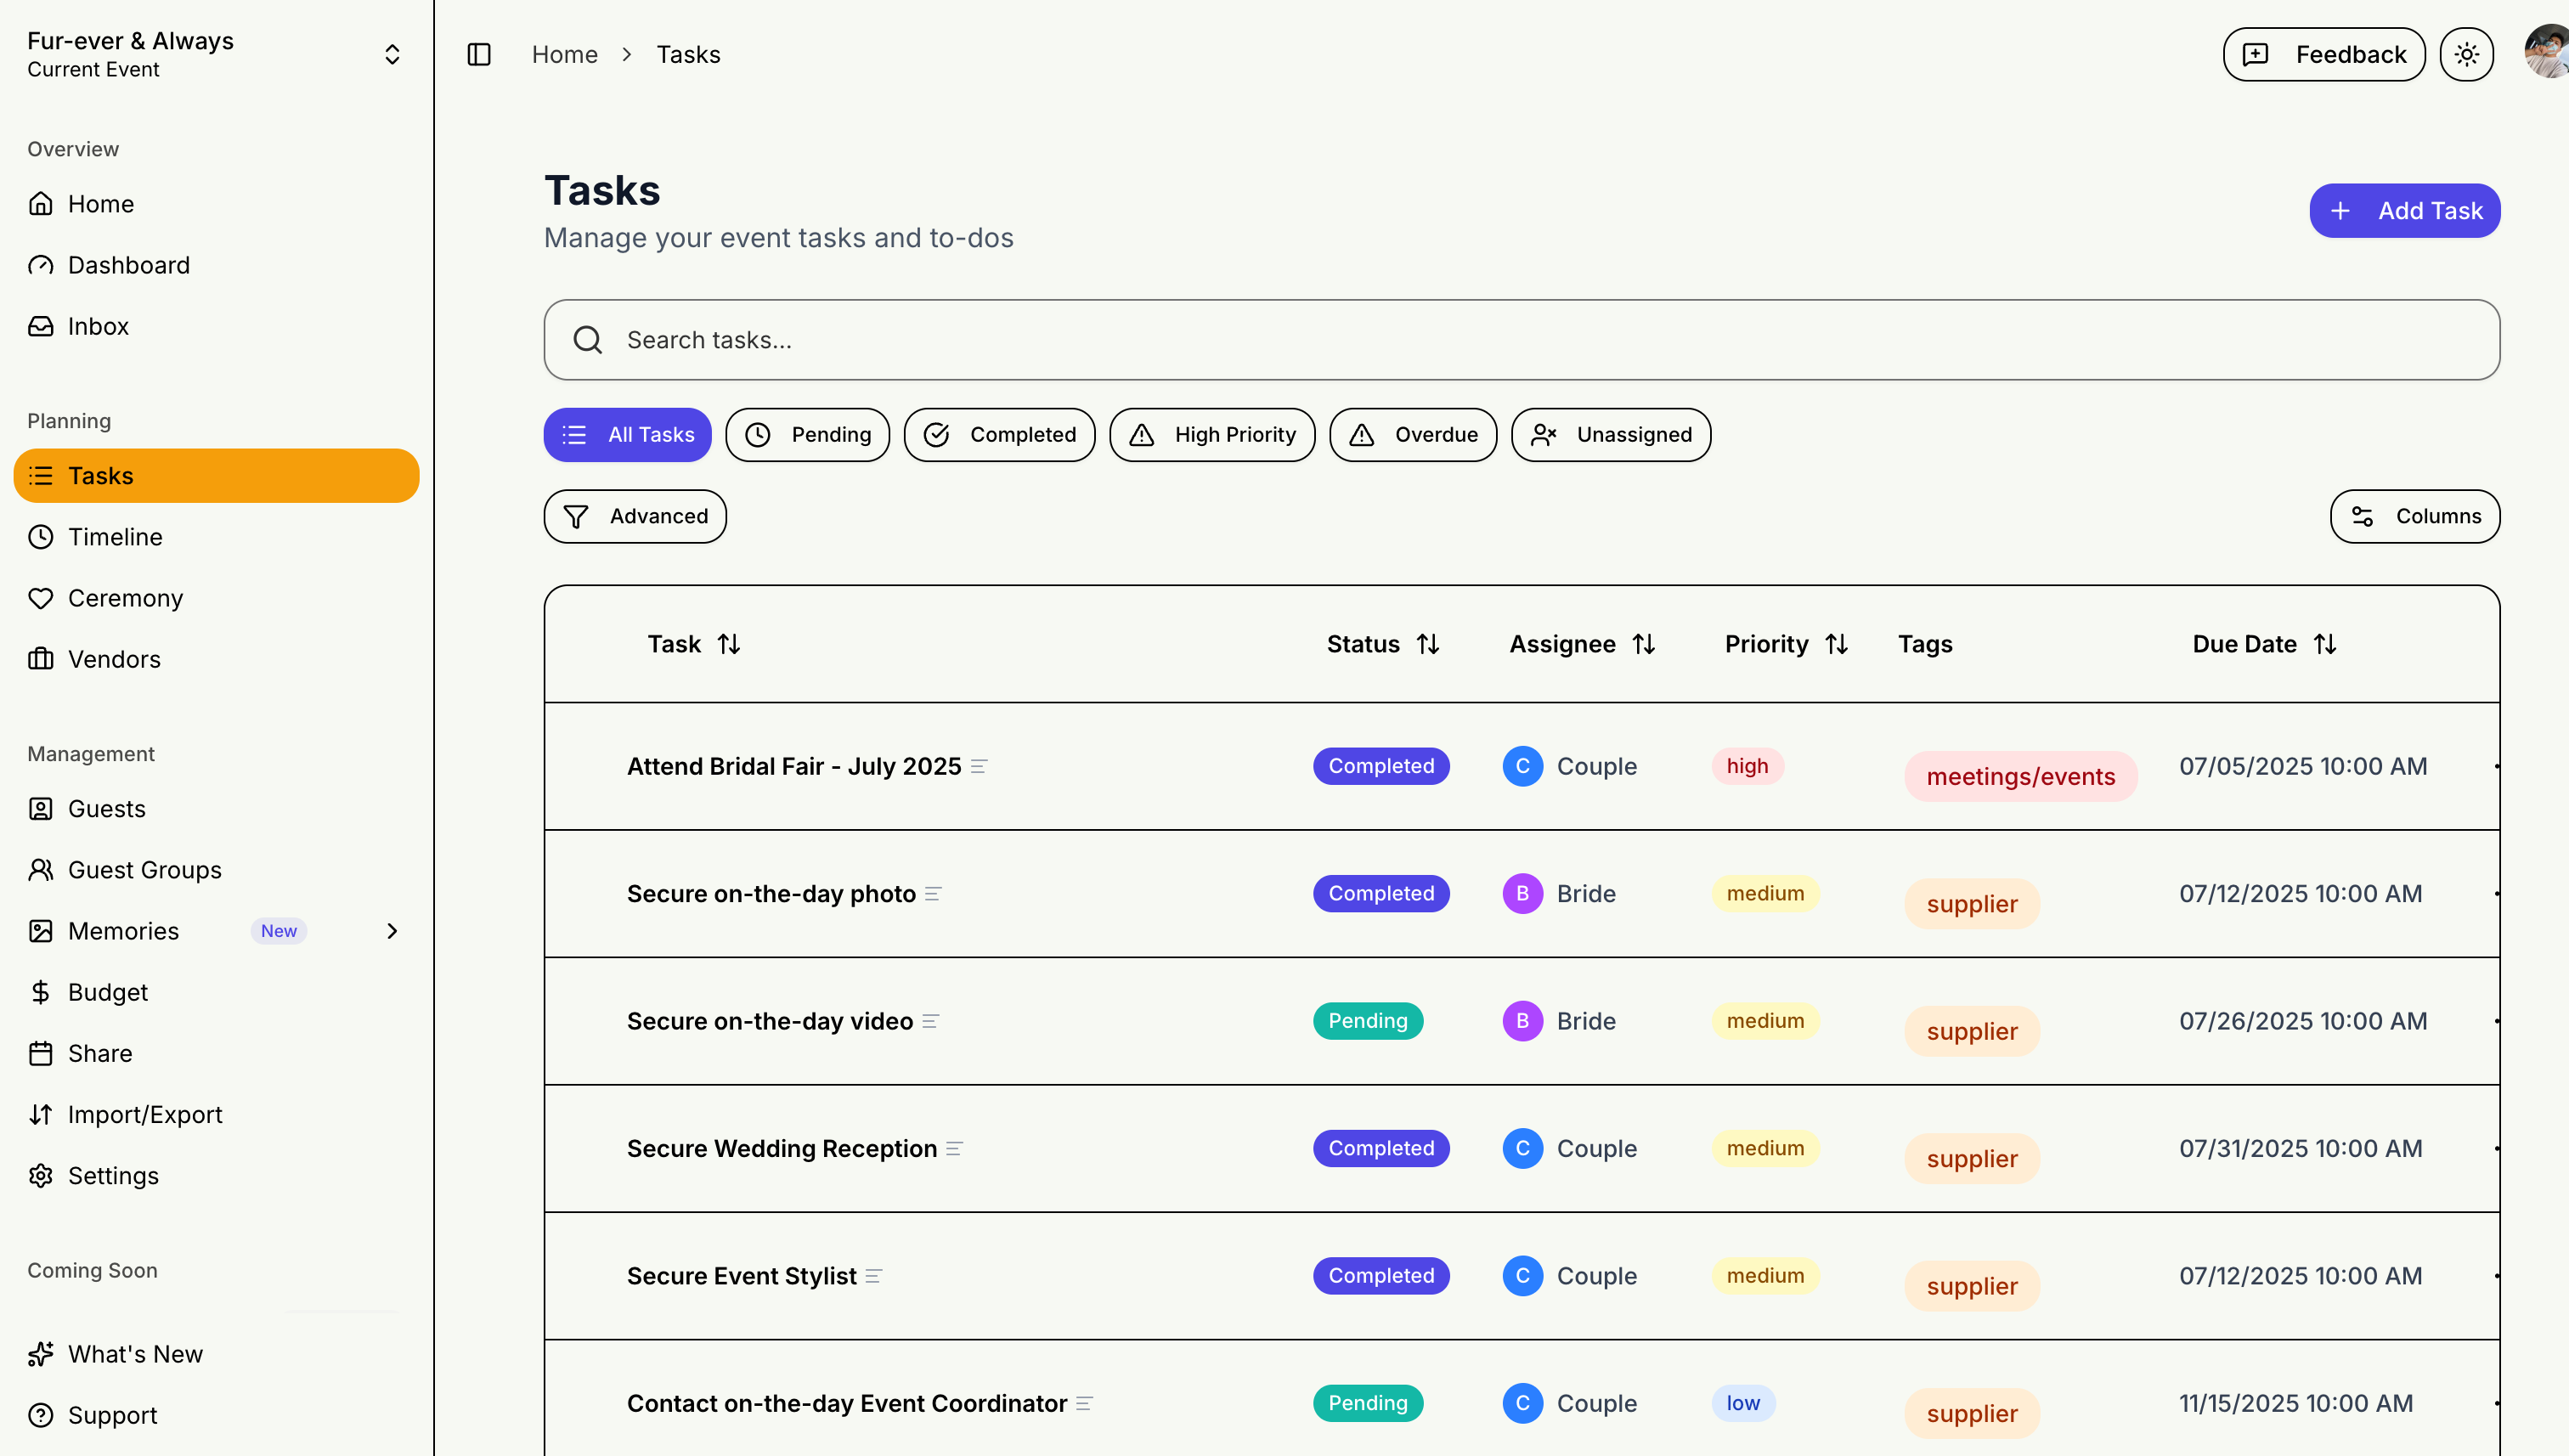Open Budget from the sidebar
Image resolution: width=2569 pixels, height=1456 pixels.
[x=108, y=992]
